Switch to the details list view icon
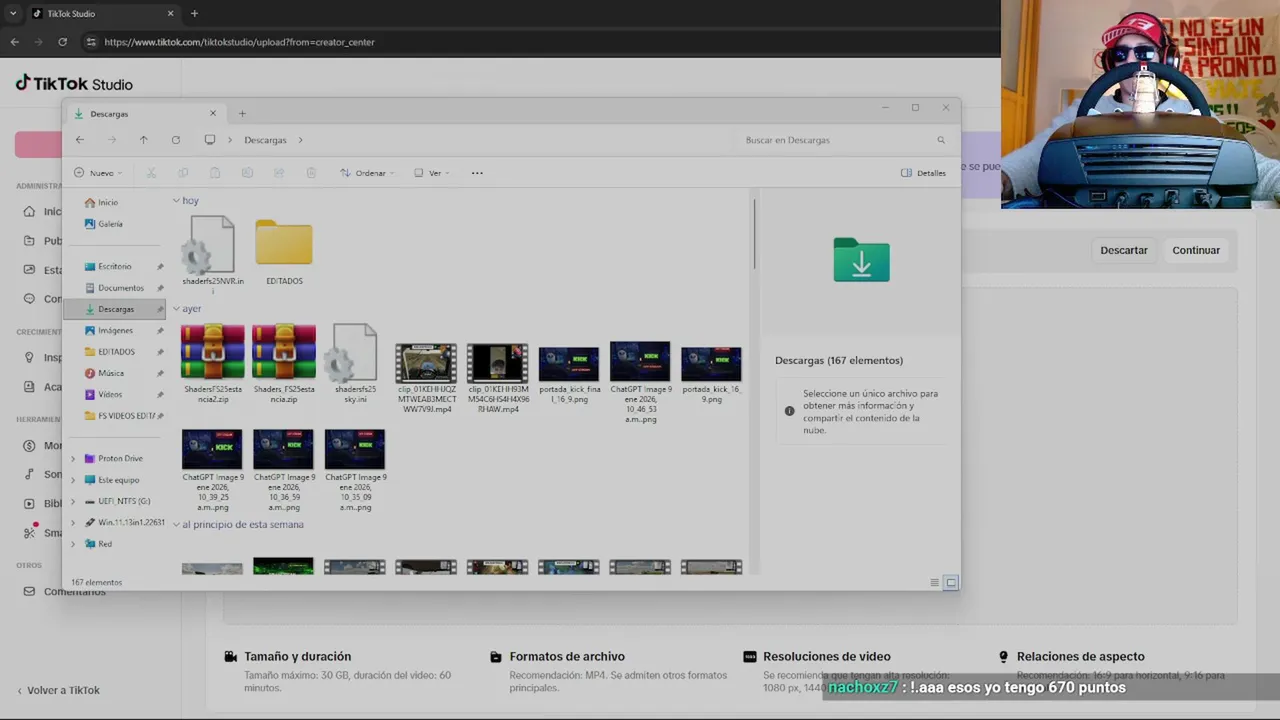This screenshot has height=720, width=1280. click(x=935, y=583)
